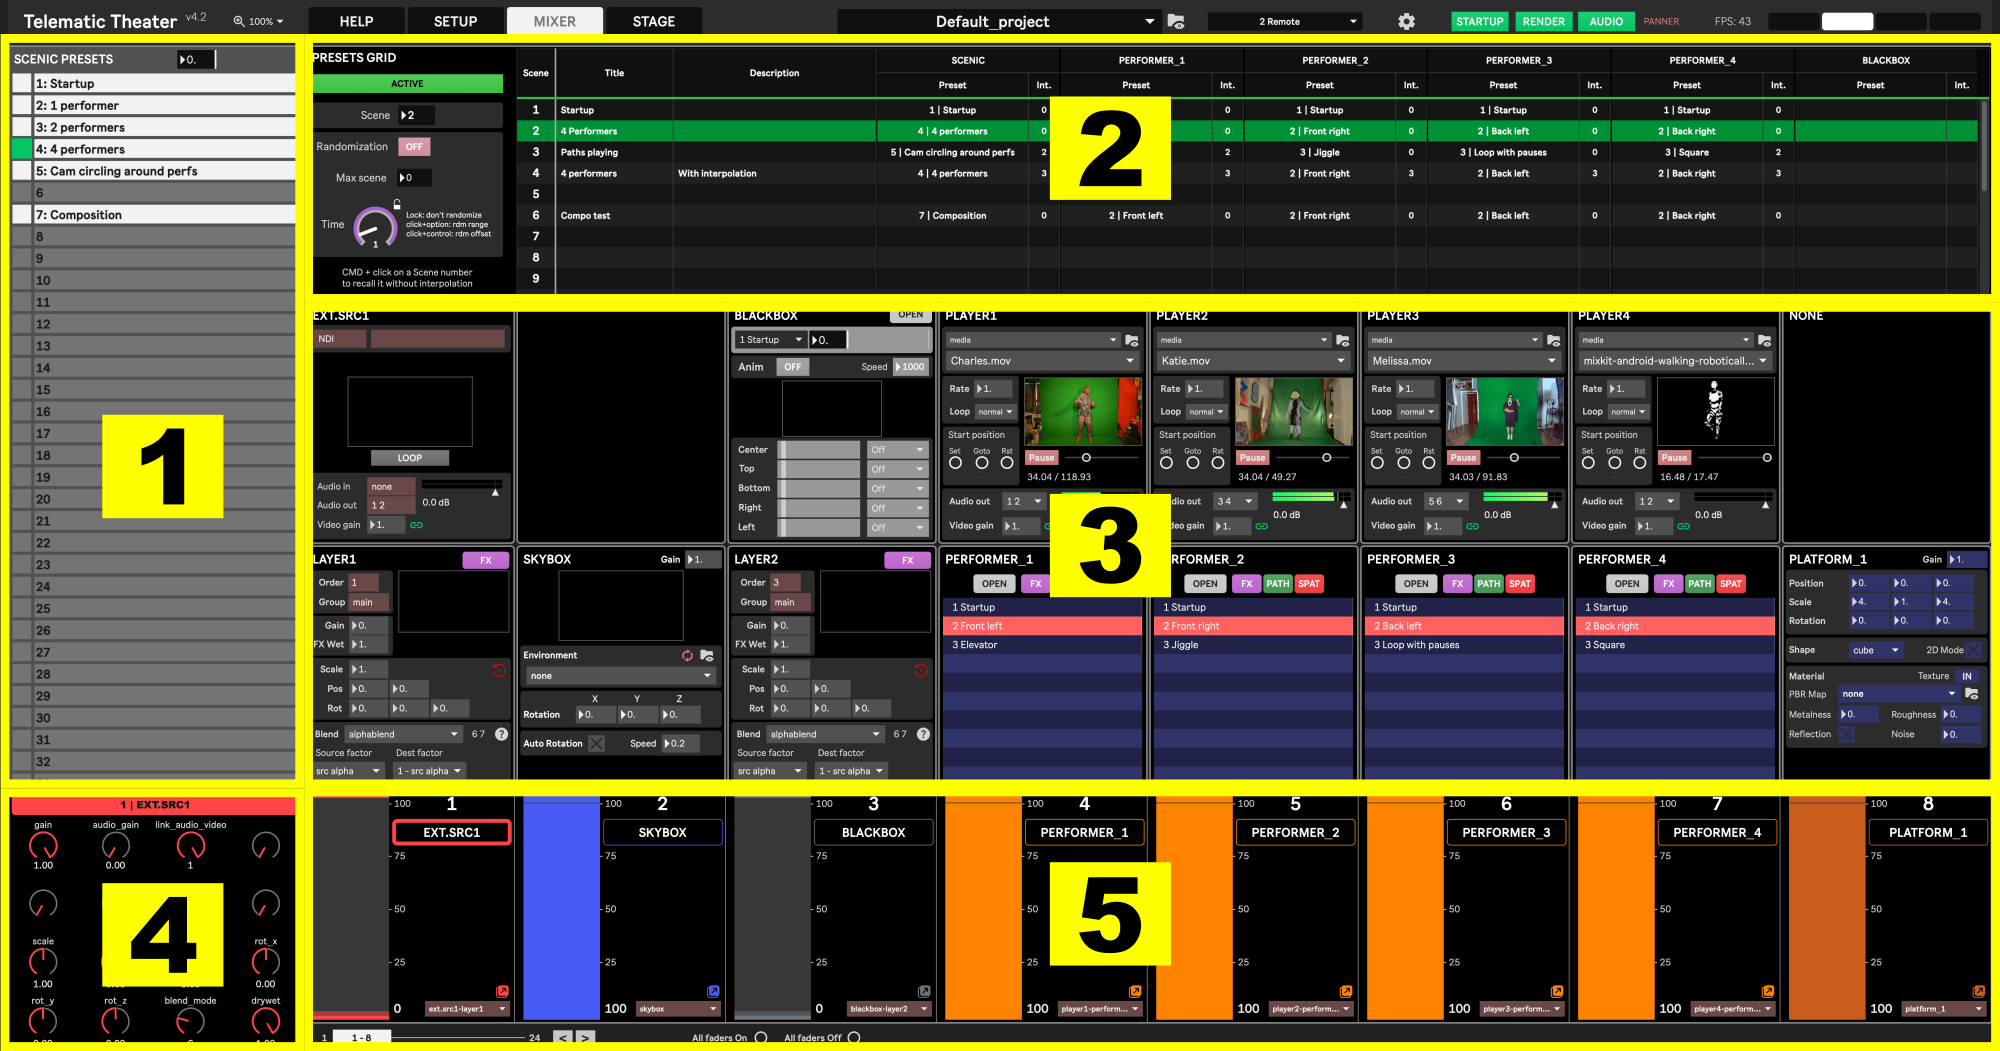Toggle PLAYER2 audio-video gain link icon
Image resolution: width=2000 pixels, height=1051 pixels.
(x=1262, y=526)
